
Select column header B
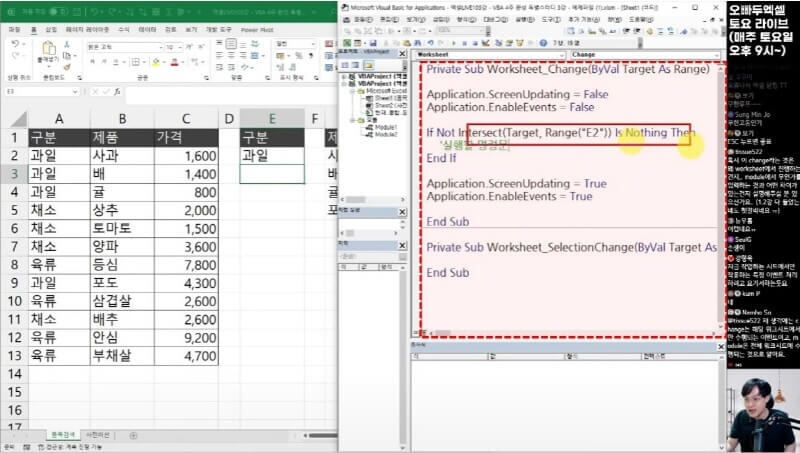click(121, 118)
